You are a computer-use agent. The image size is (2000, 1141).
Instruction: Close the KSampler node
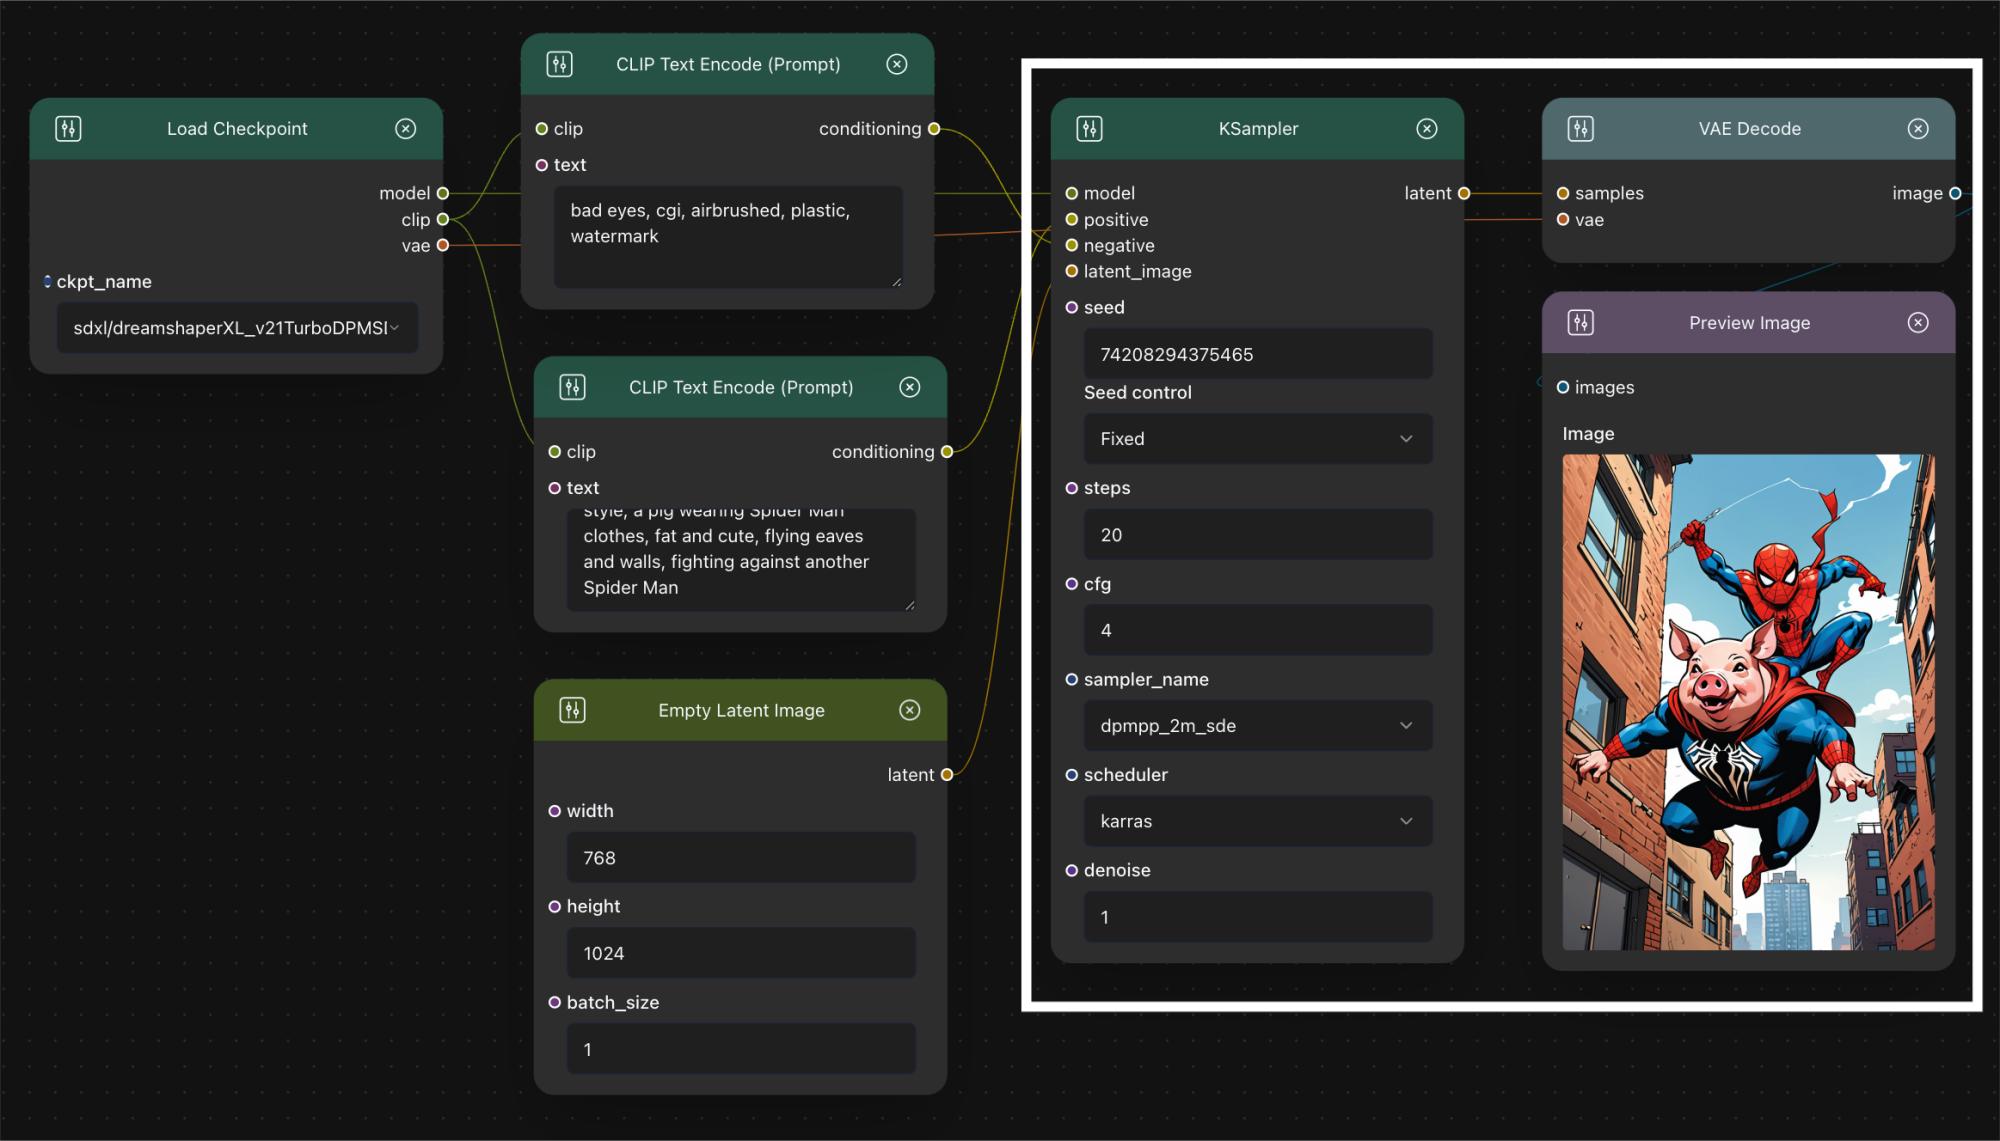(1427, 129)
